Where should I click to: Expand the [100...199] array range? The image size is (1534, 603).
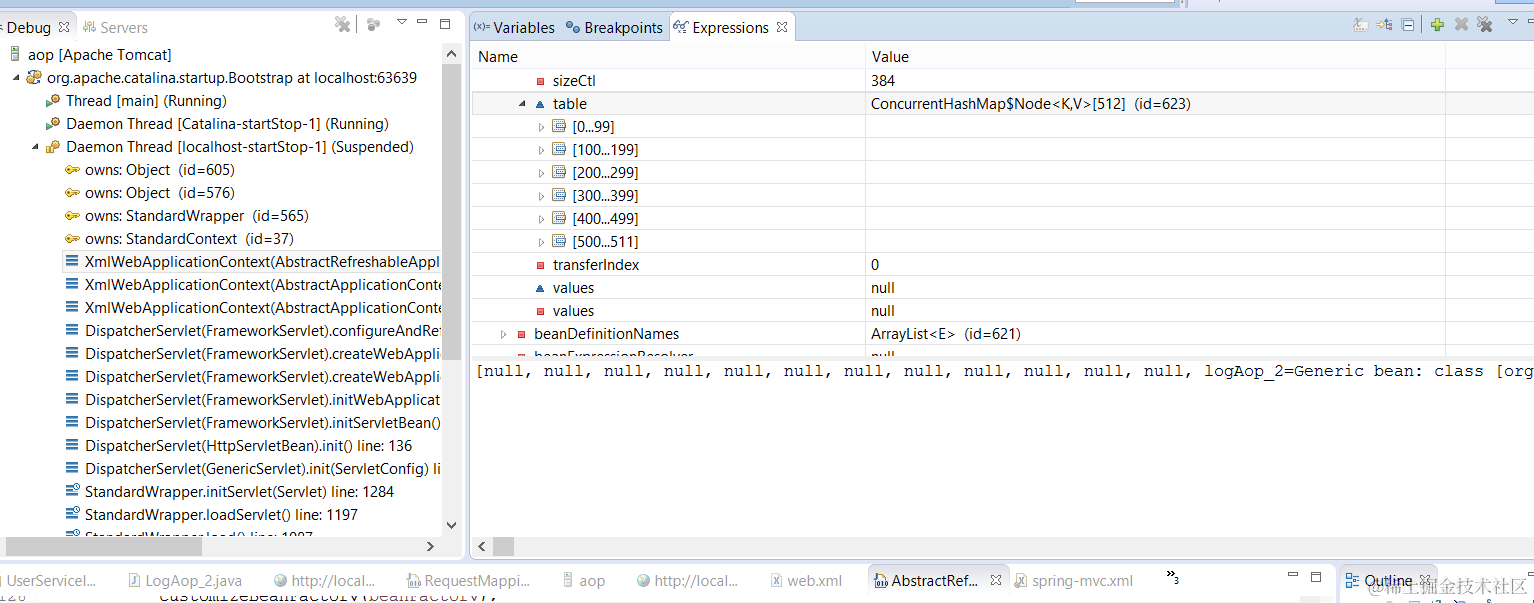point(541,150)
